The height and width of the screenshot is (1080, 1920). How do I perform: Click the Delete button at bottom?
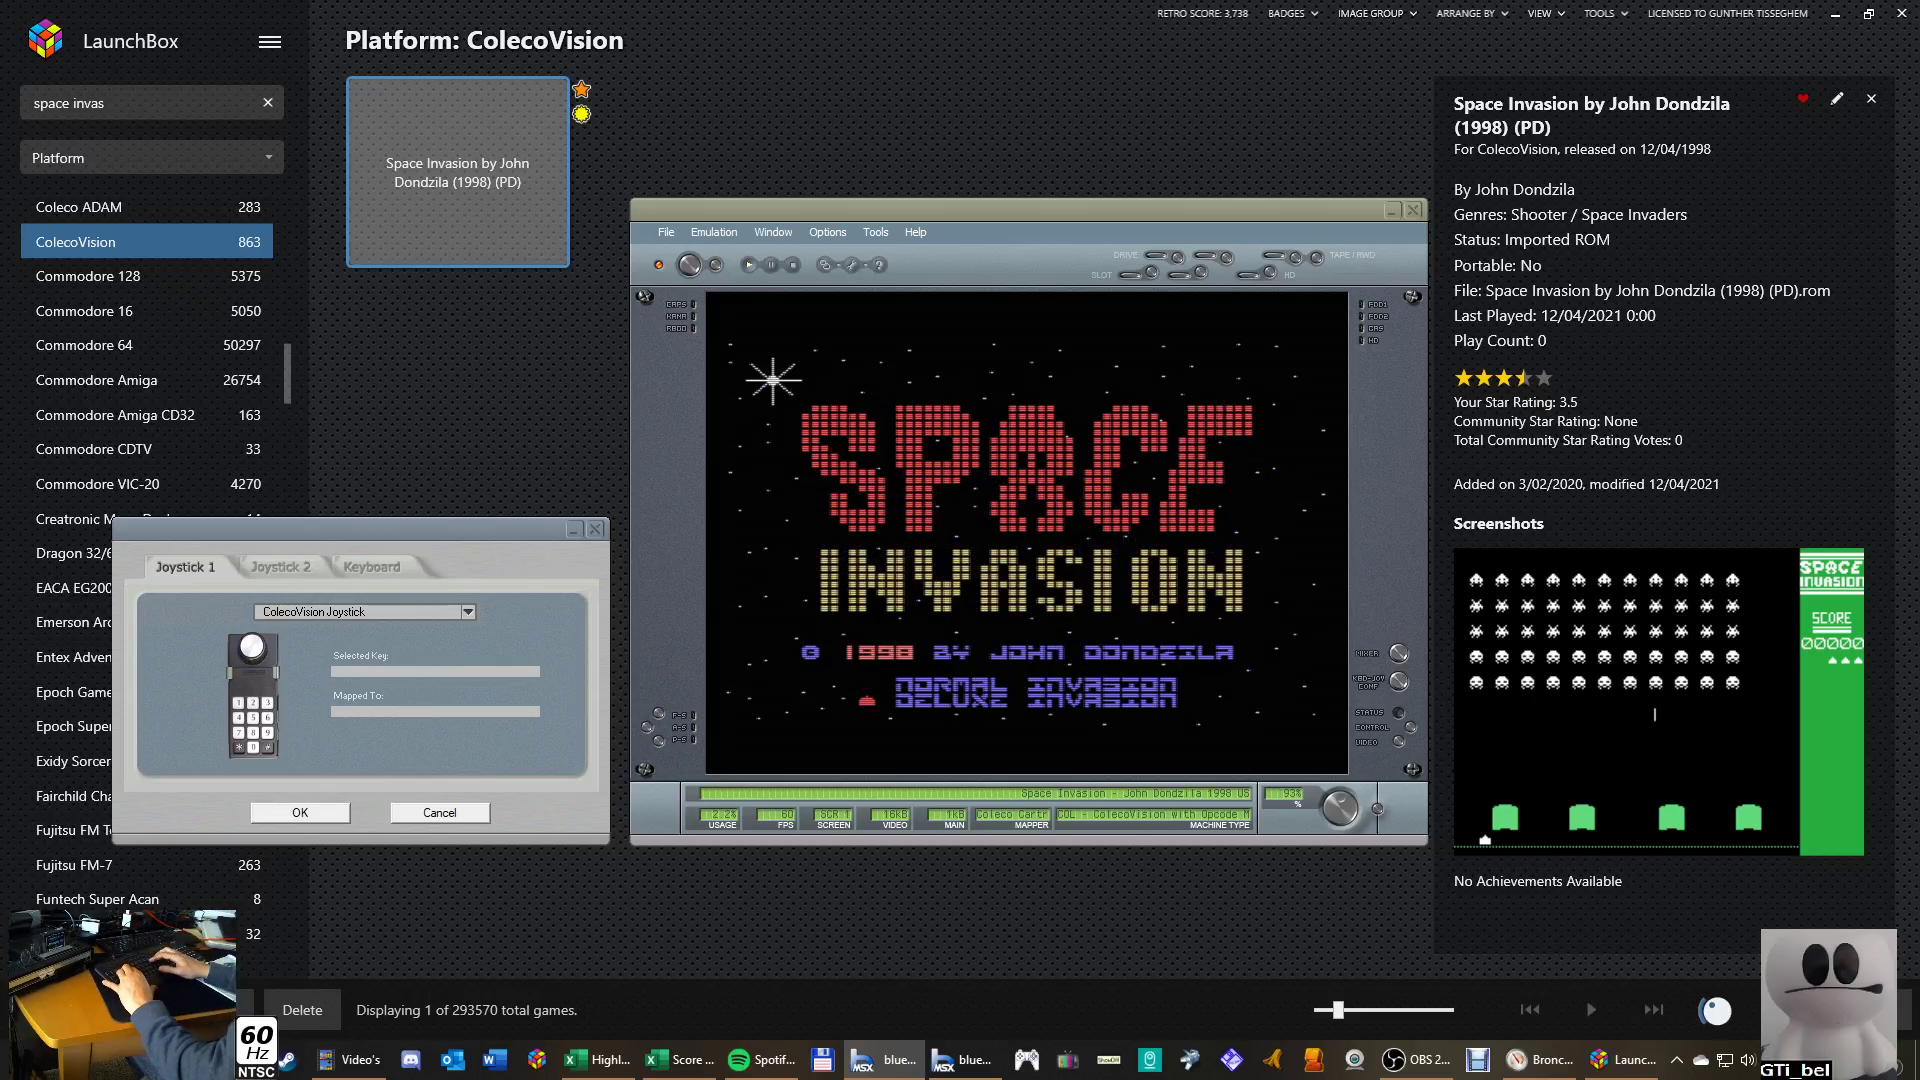click(302, 1010)
